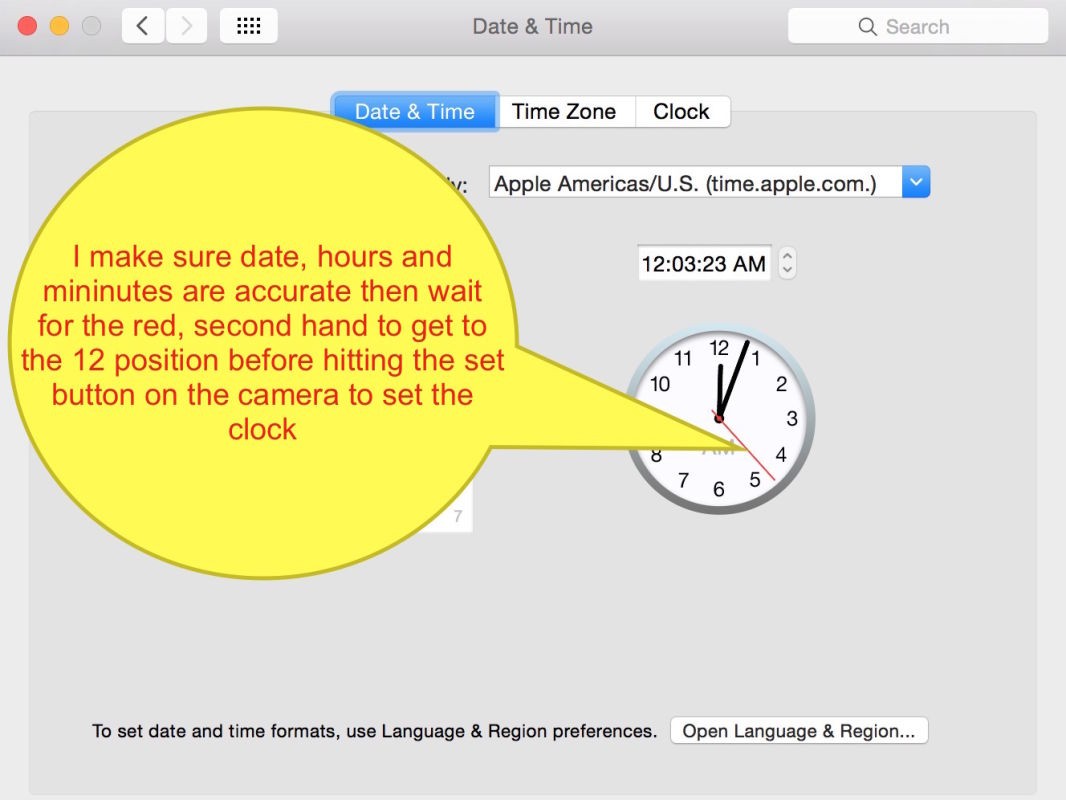Select the Date & Time tab
The image size is (1066, 800).
coord(415,111)
